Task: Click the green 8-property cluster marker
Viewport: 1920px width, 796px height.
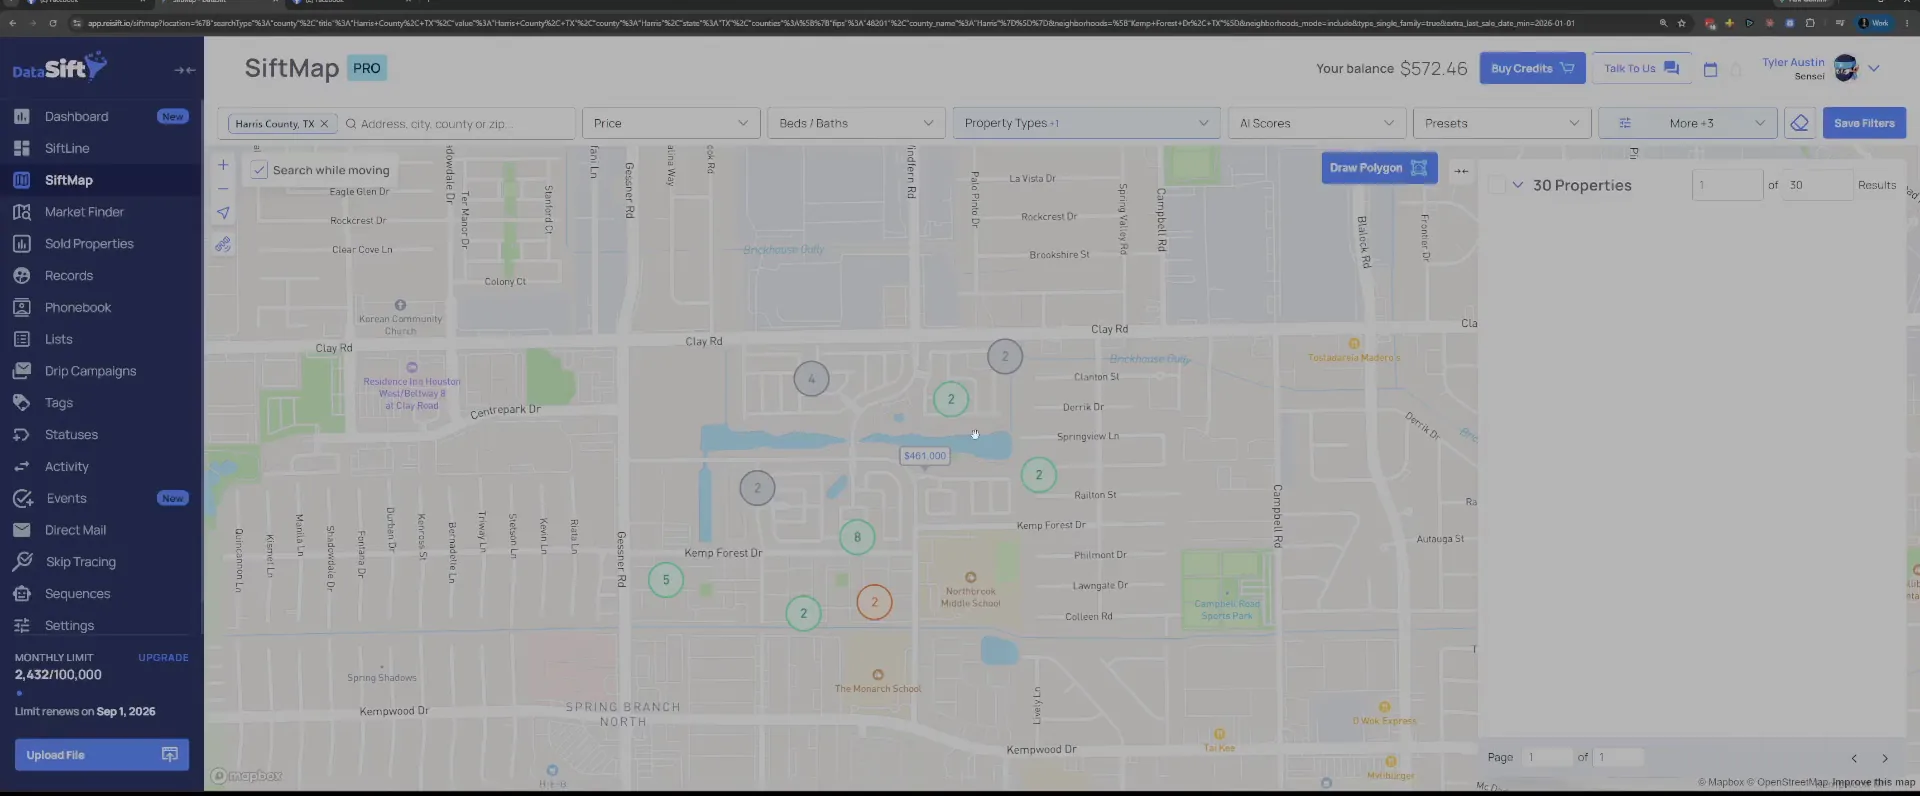Action: coord(857,537)
